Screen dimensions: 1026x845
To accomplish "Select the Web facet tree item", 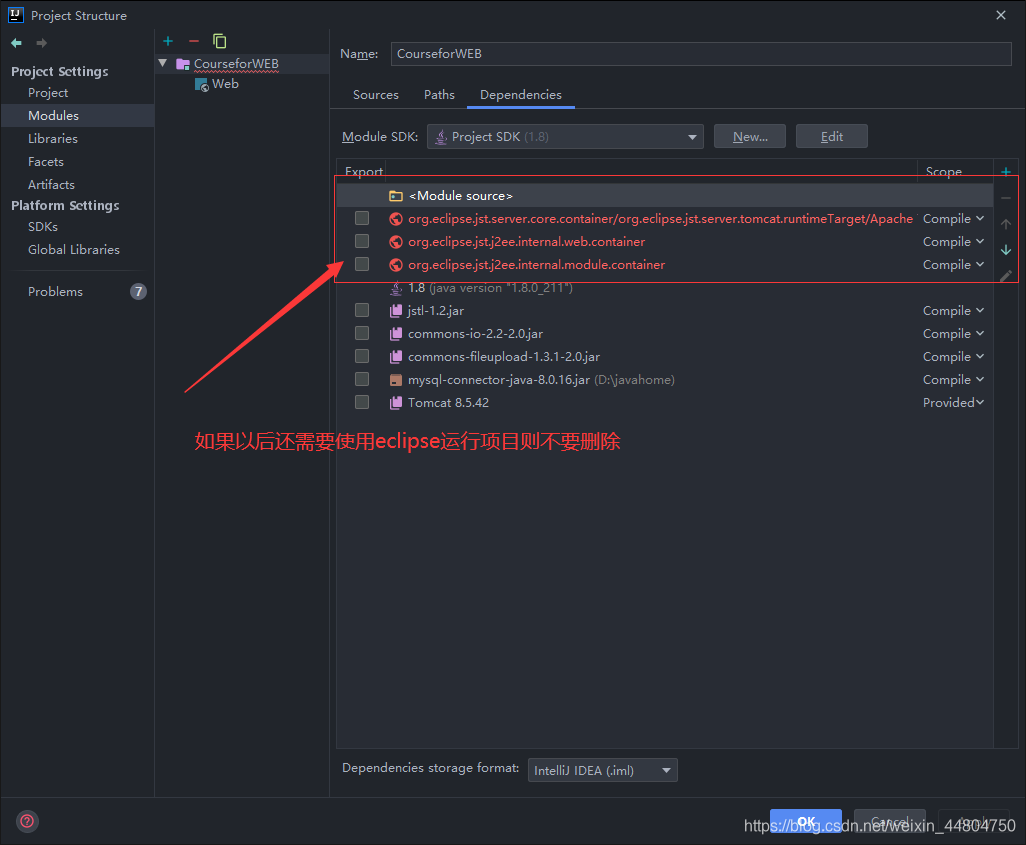I will [225, 84].
